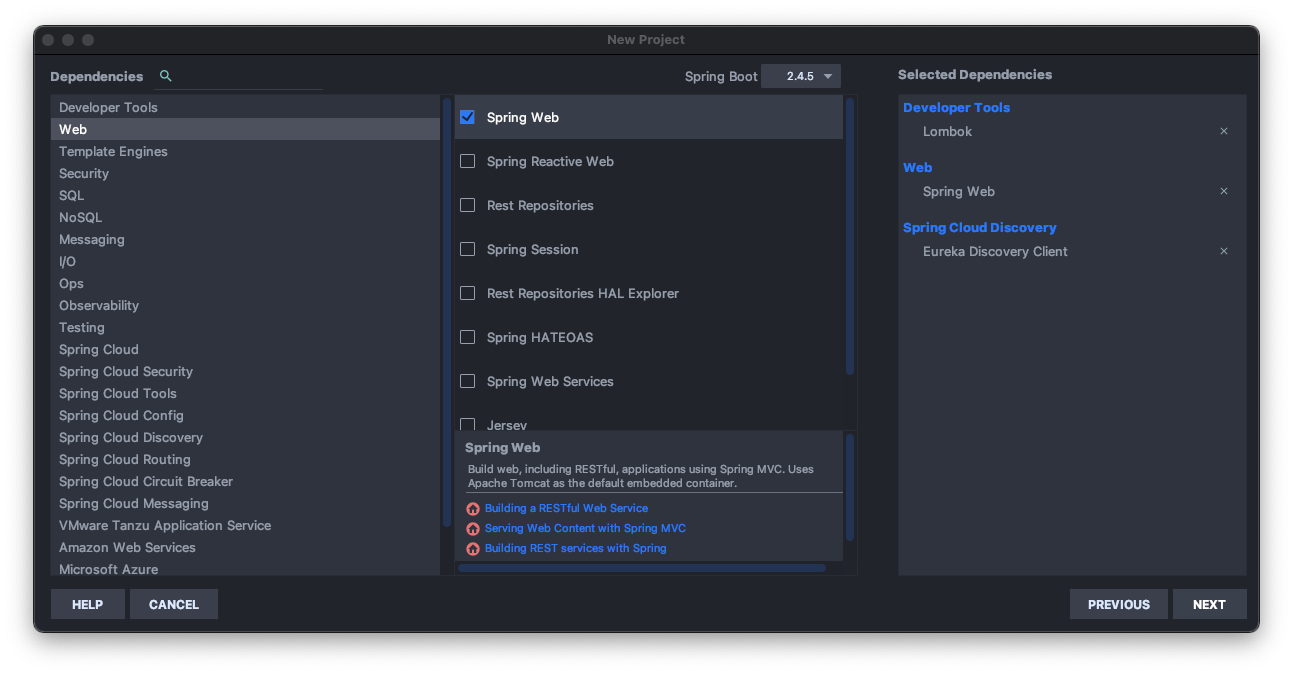Tick the Jersey checkbox
Viewport: 1293px width, 674px height.
pos(467,424)
